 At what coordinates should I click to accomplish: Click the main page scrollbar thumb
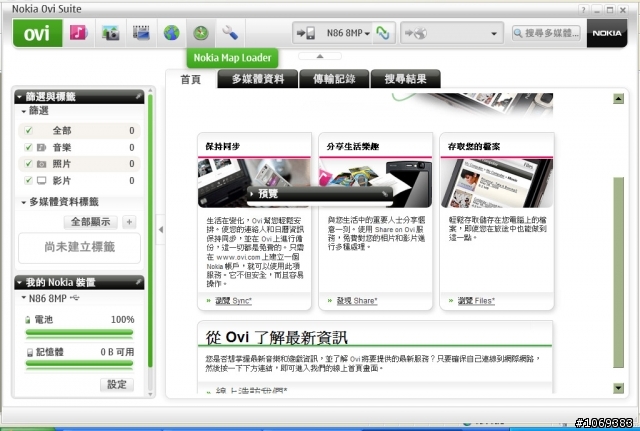(619, 272)
